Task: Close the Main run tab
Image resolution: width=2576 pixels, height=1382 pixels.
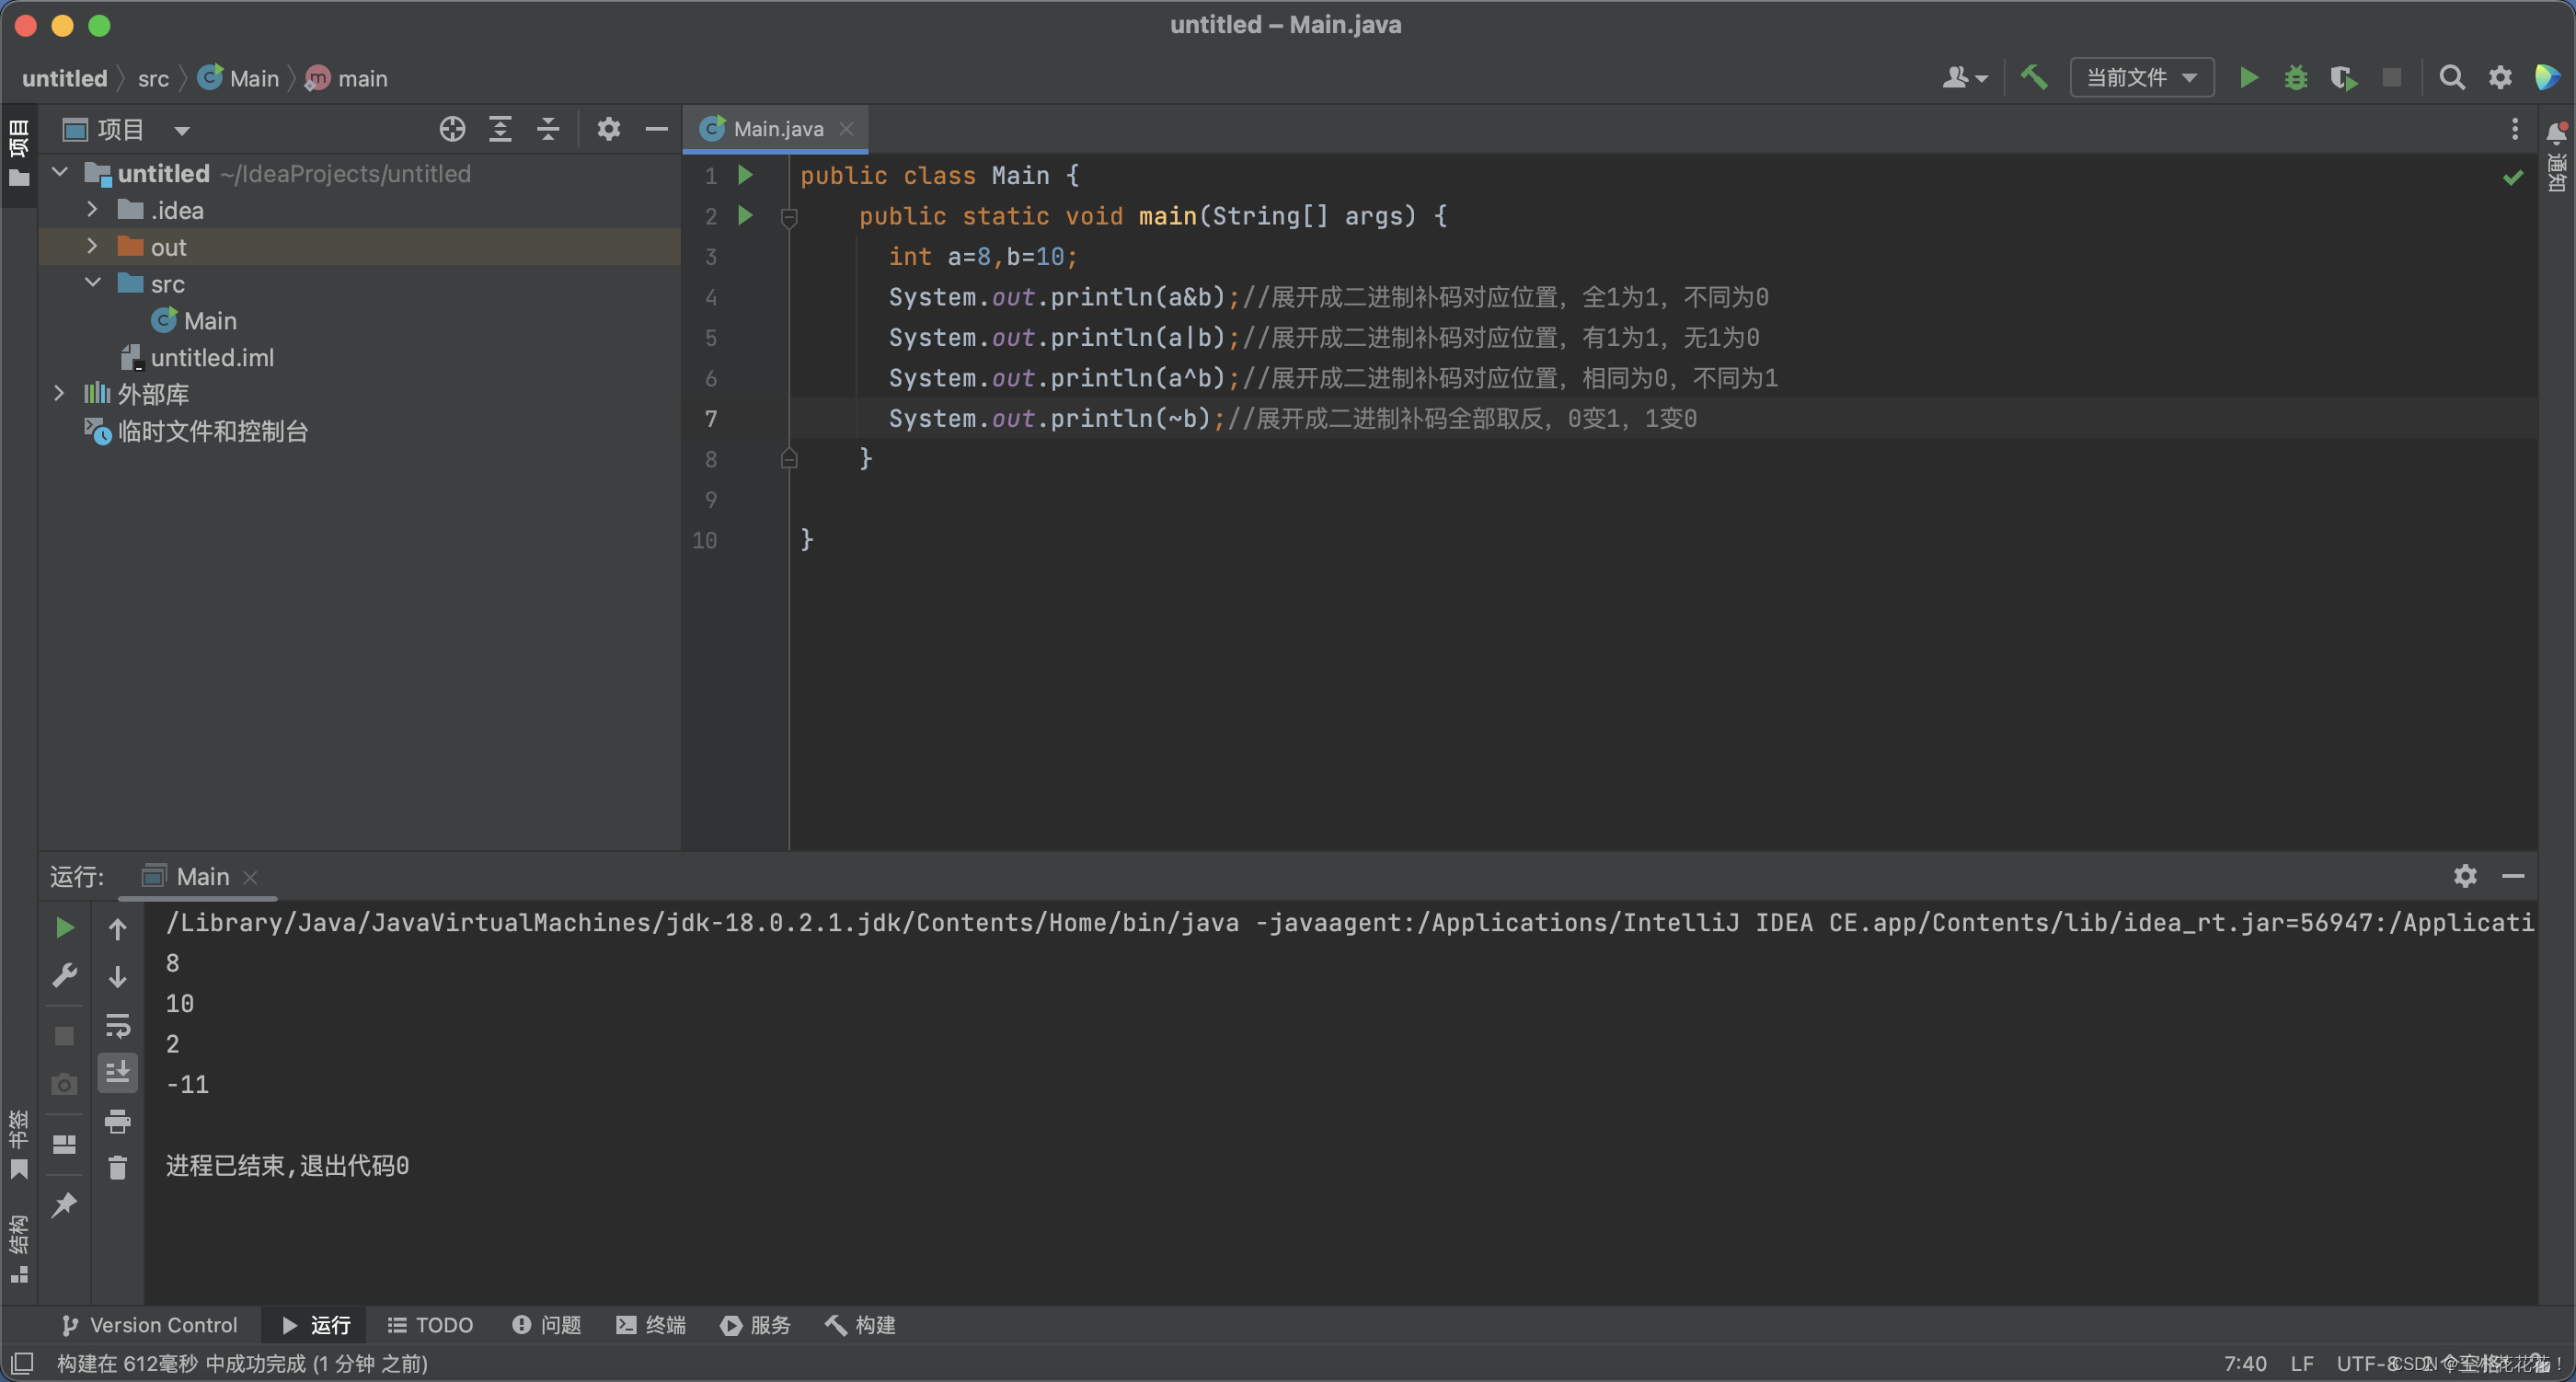Action: pyautogui.click(x=250, y=877)
